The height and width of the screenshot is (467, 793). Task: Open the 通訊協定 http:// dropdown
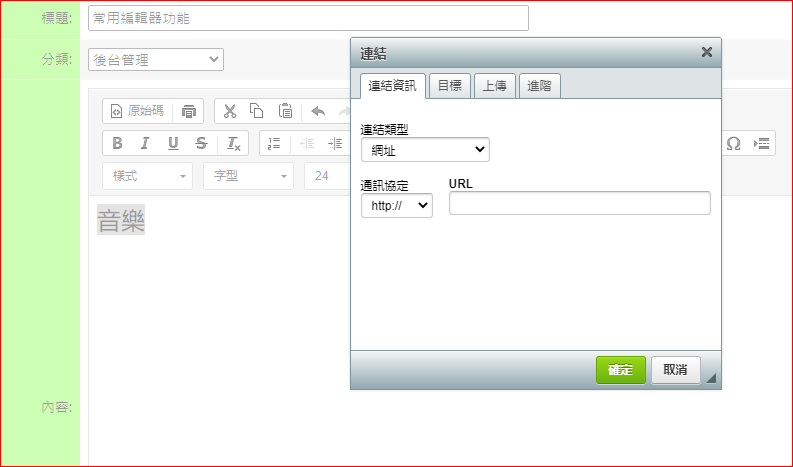coord(397,205)
